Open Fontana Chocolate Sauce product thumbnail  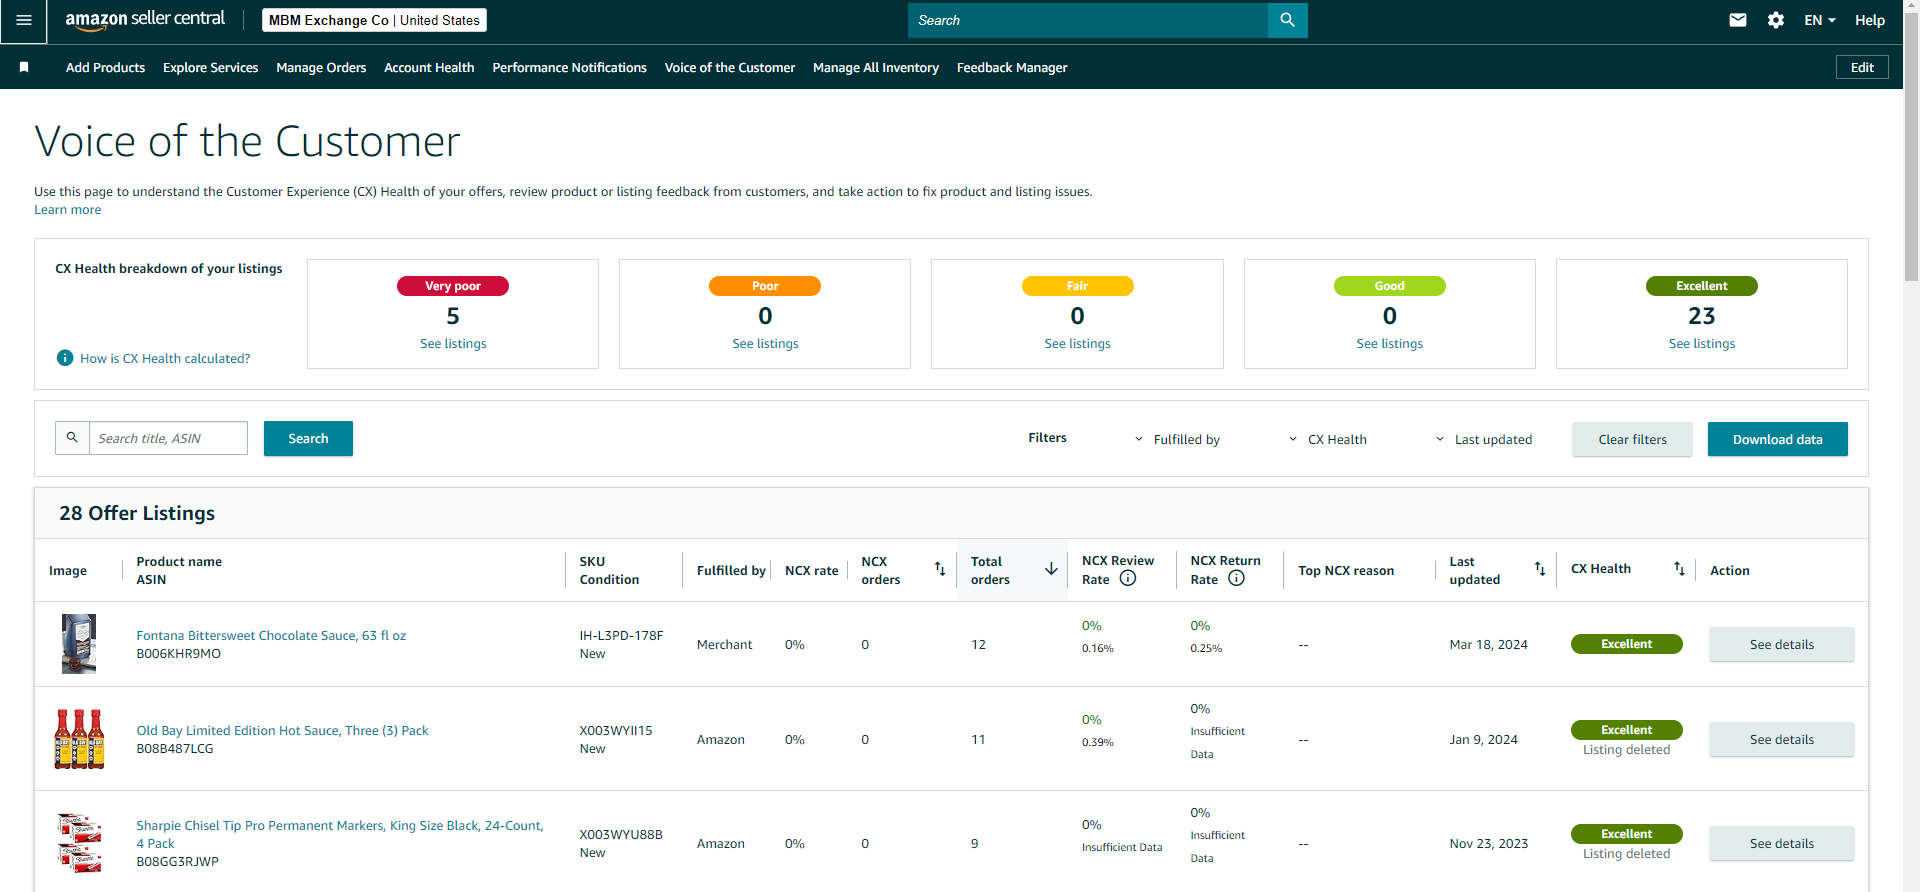(x=79, y=644)
